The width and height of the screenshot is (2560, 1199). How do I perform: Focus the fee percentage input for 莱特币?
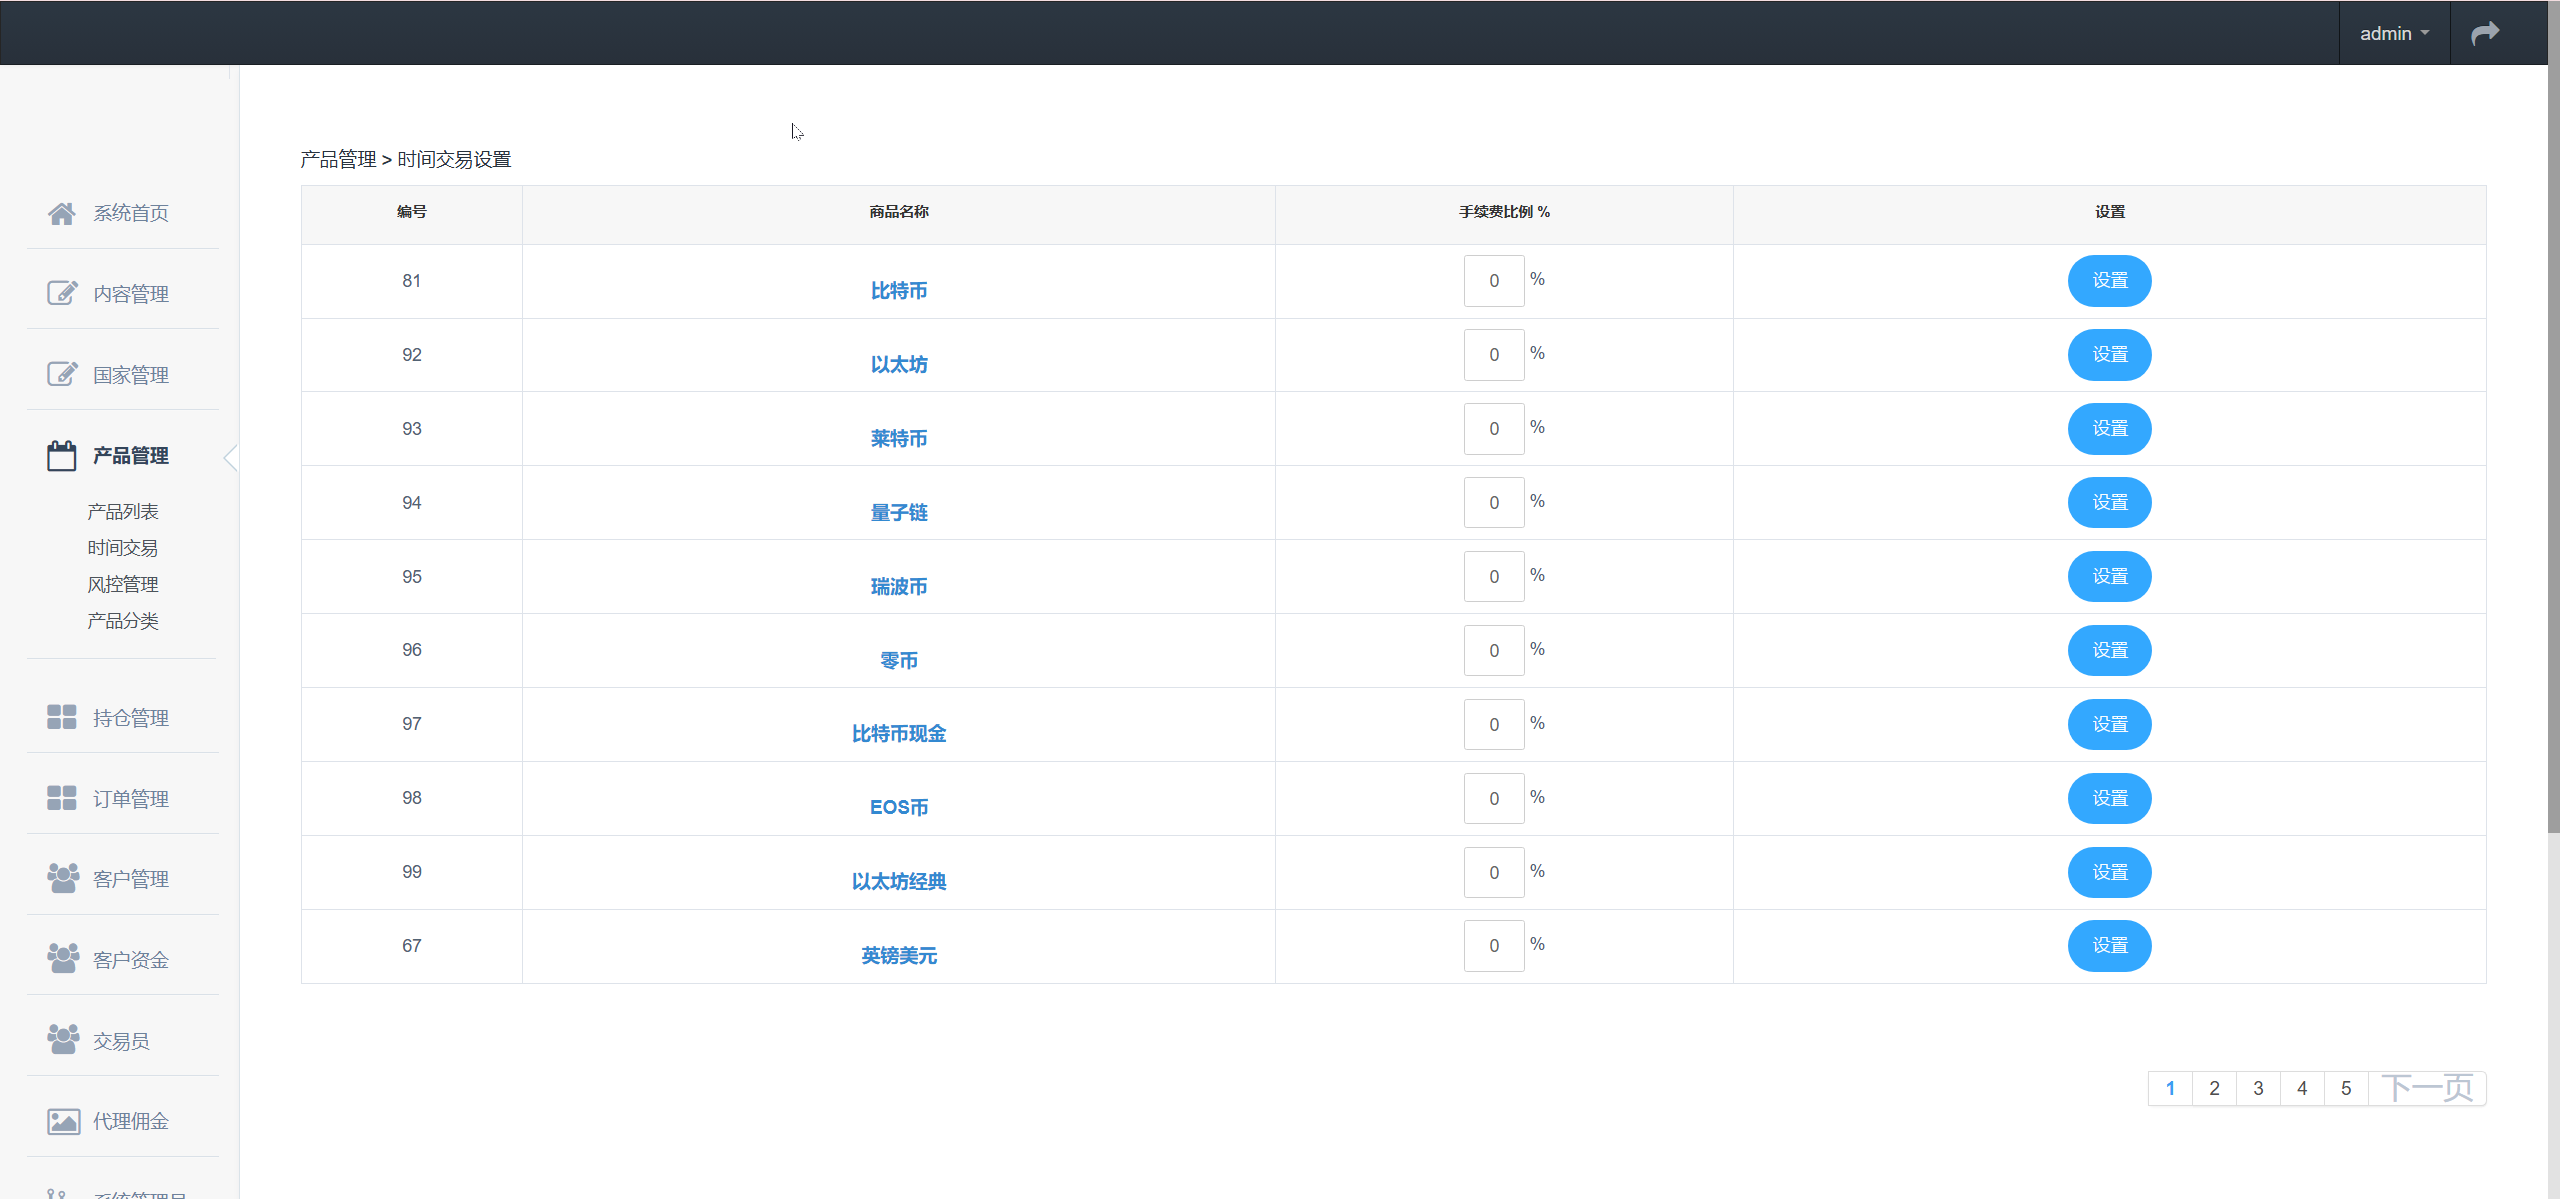(1493, 429)
